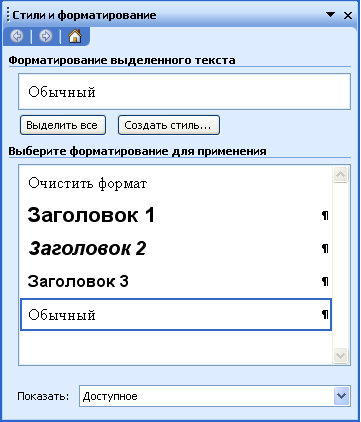
Task: Click the styles list scroll down arrow
Action: click(341, 355)
